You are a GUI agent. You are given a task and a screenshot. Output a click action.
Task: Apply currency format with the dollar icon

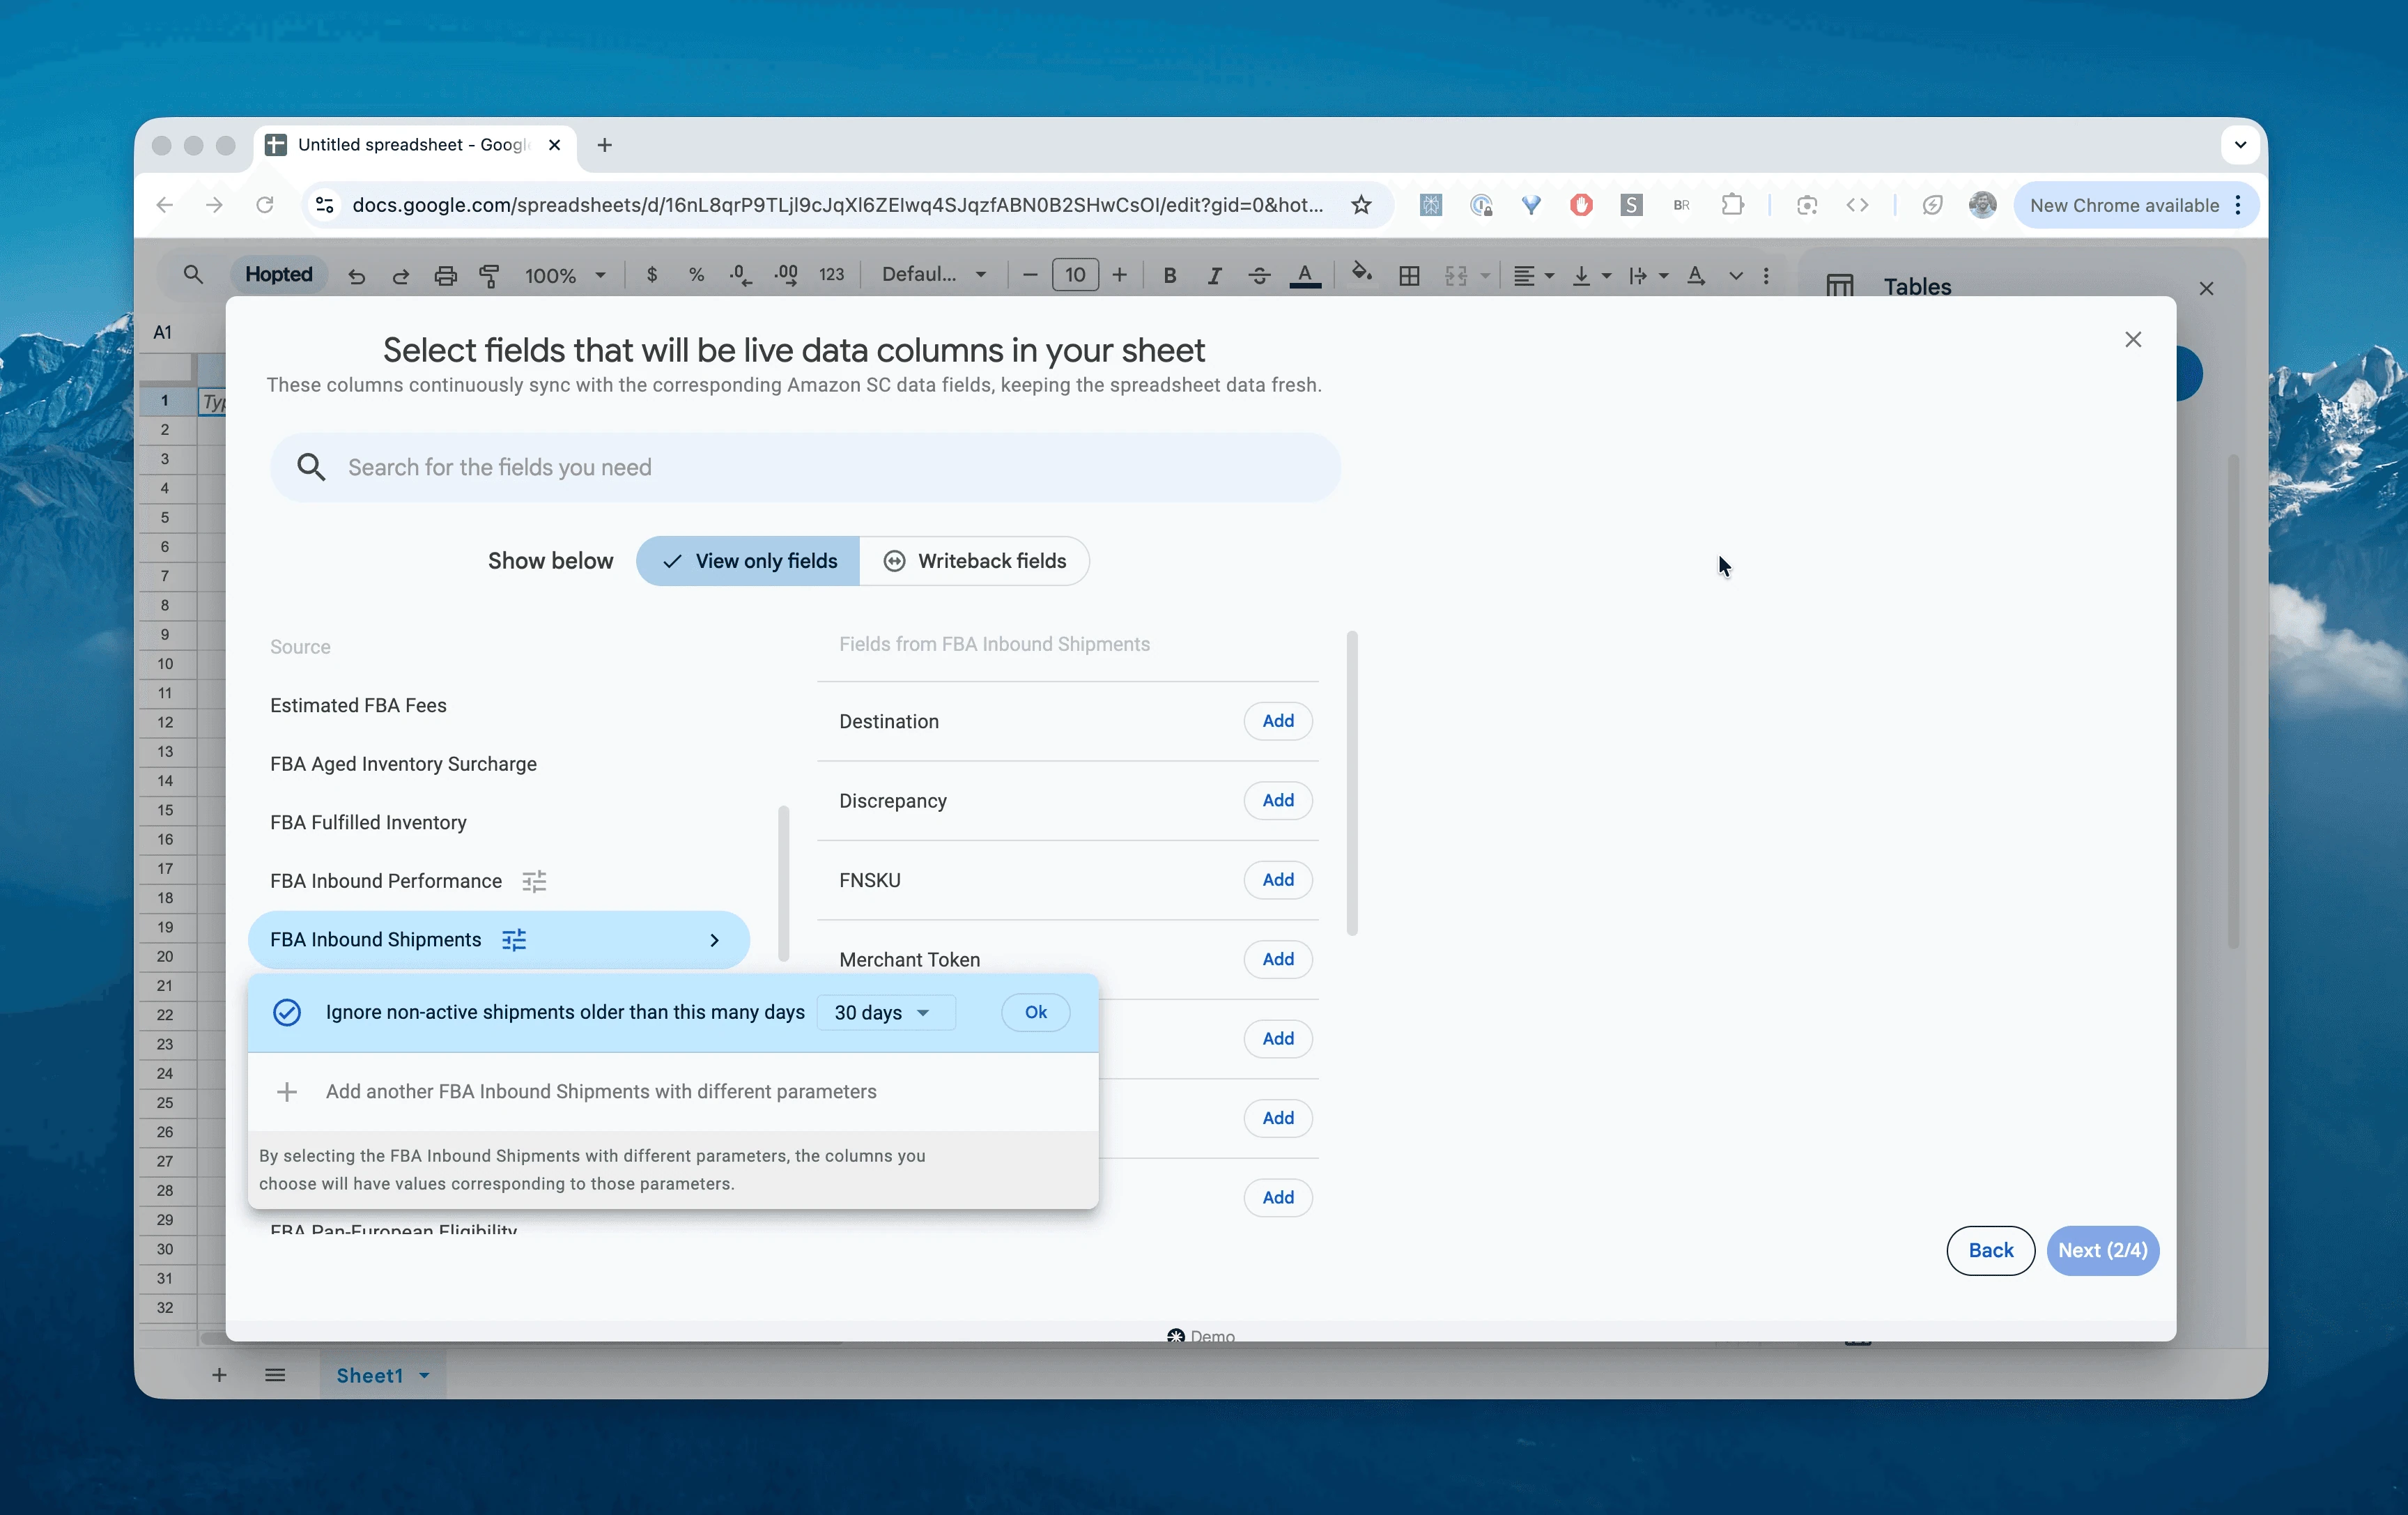coord(652,275)
